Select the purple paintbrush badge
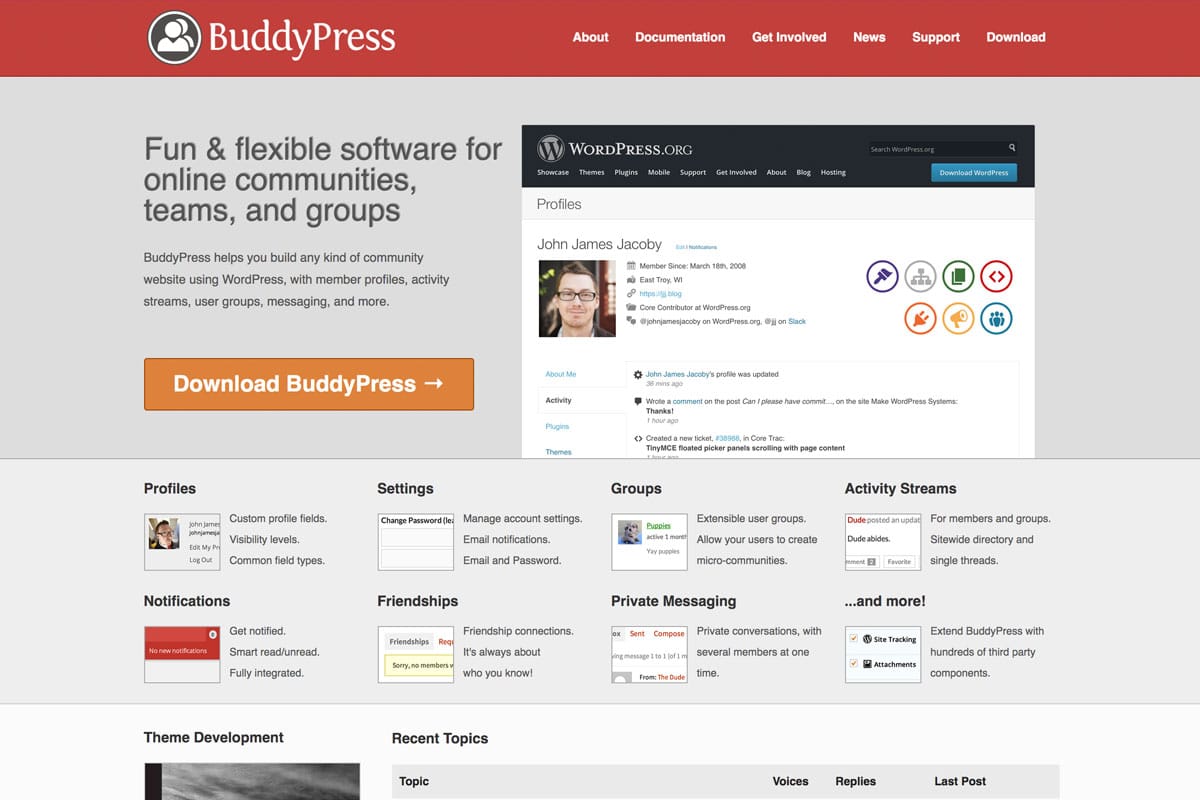 point(882,276)
